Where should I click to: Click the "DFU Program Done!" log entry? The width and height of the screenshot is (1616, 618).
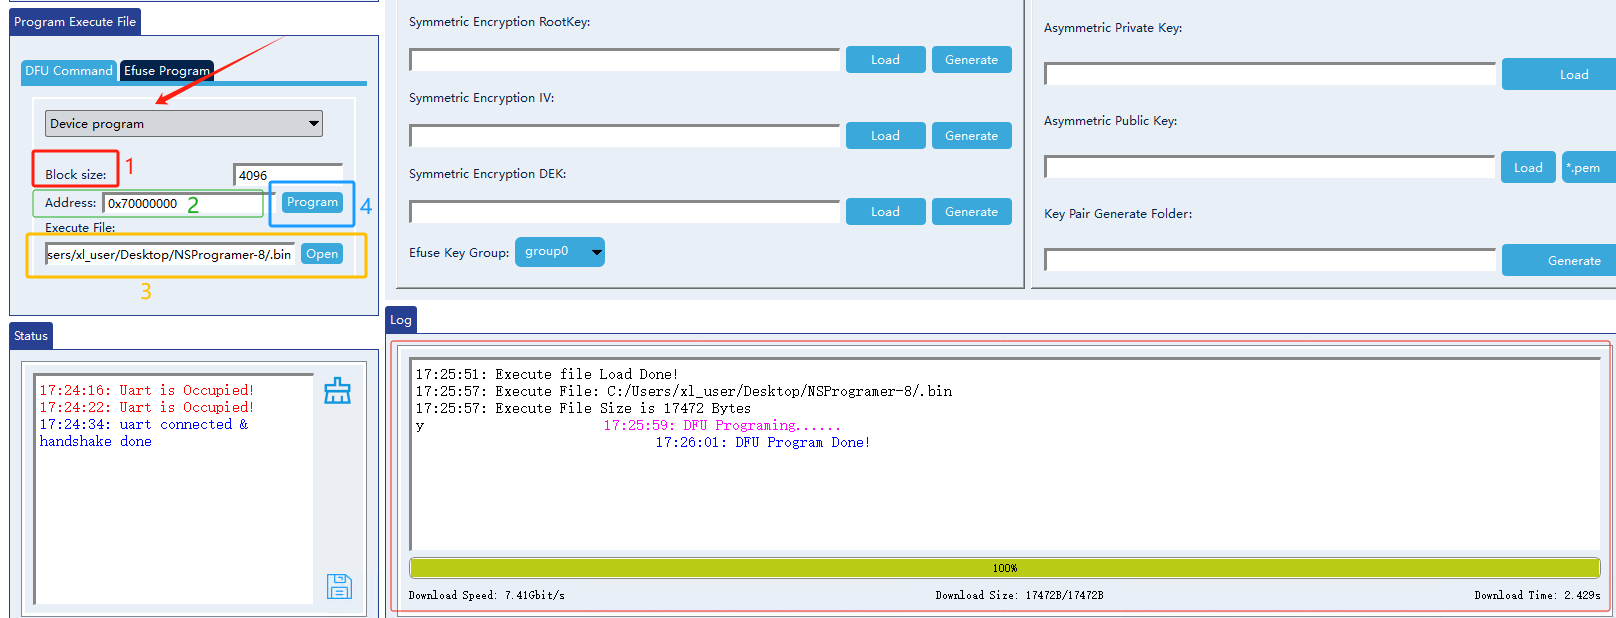(x=763, y=443)
